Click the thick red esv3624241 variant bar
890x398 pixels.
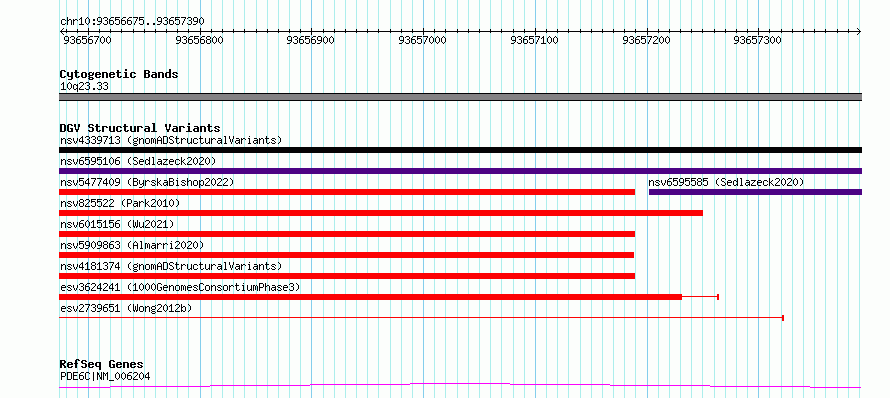click(x=370, y=297)
